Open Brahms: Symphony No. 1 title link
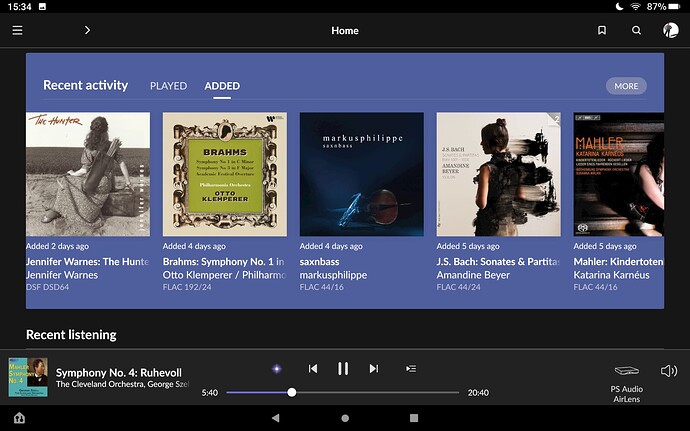This screenshot has width=690, height=431. pyautogui.click(x=224, y=262)
